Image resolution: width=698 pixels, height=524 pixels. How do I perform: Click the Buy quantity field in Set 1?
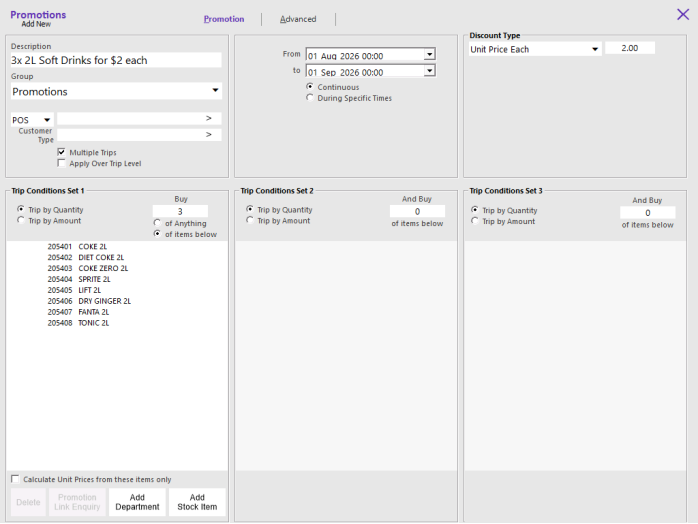pyautogui.click(x=180, y=211)
